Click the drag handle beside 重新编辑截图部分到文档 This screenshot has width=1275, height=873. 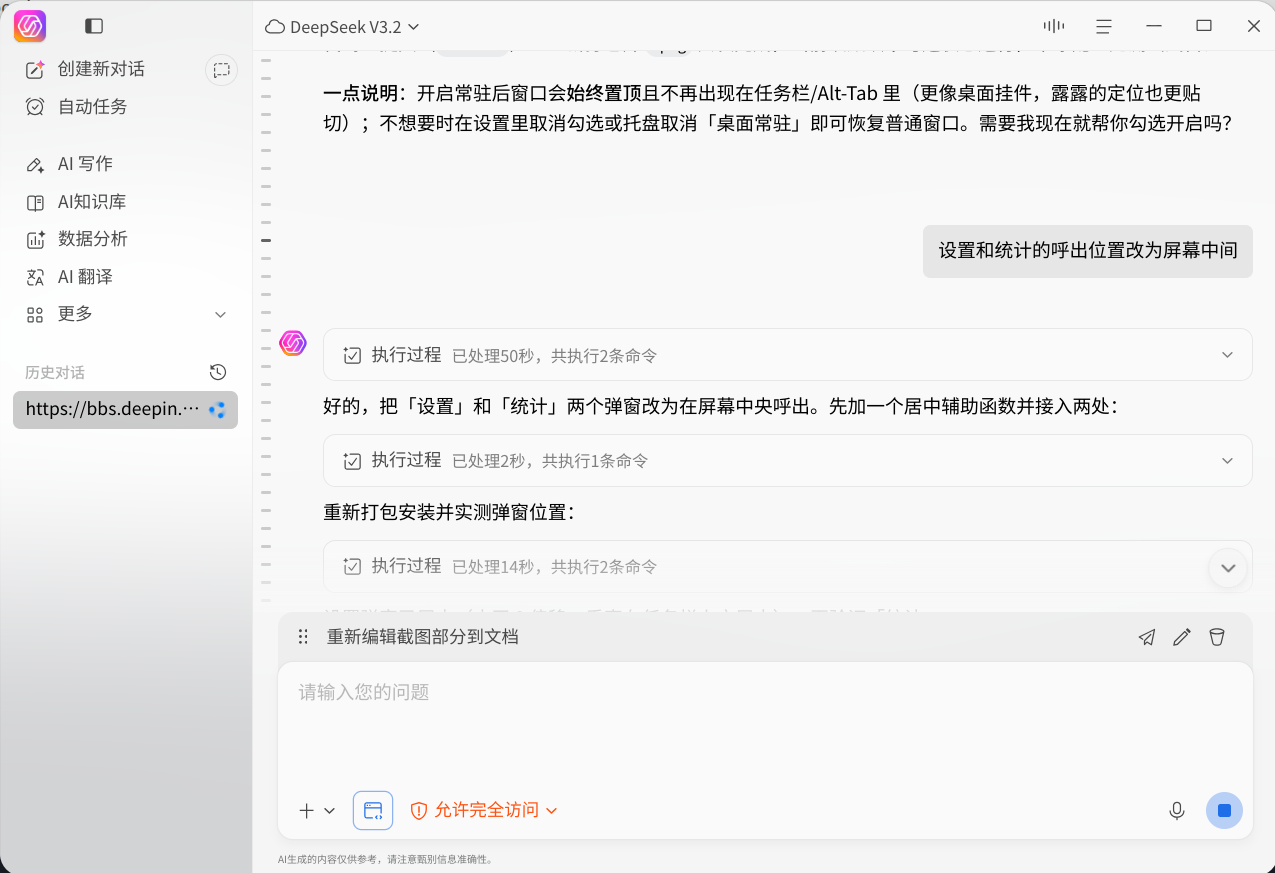303,637
